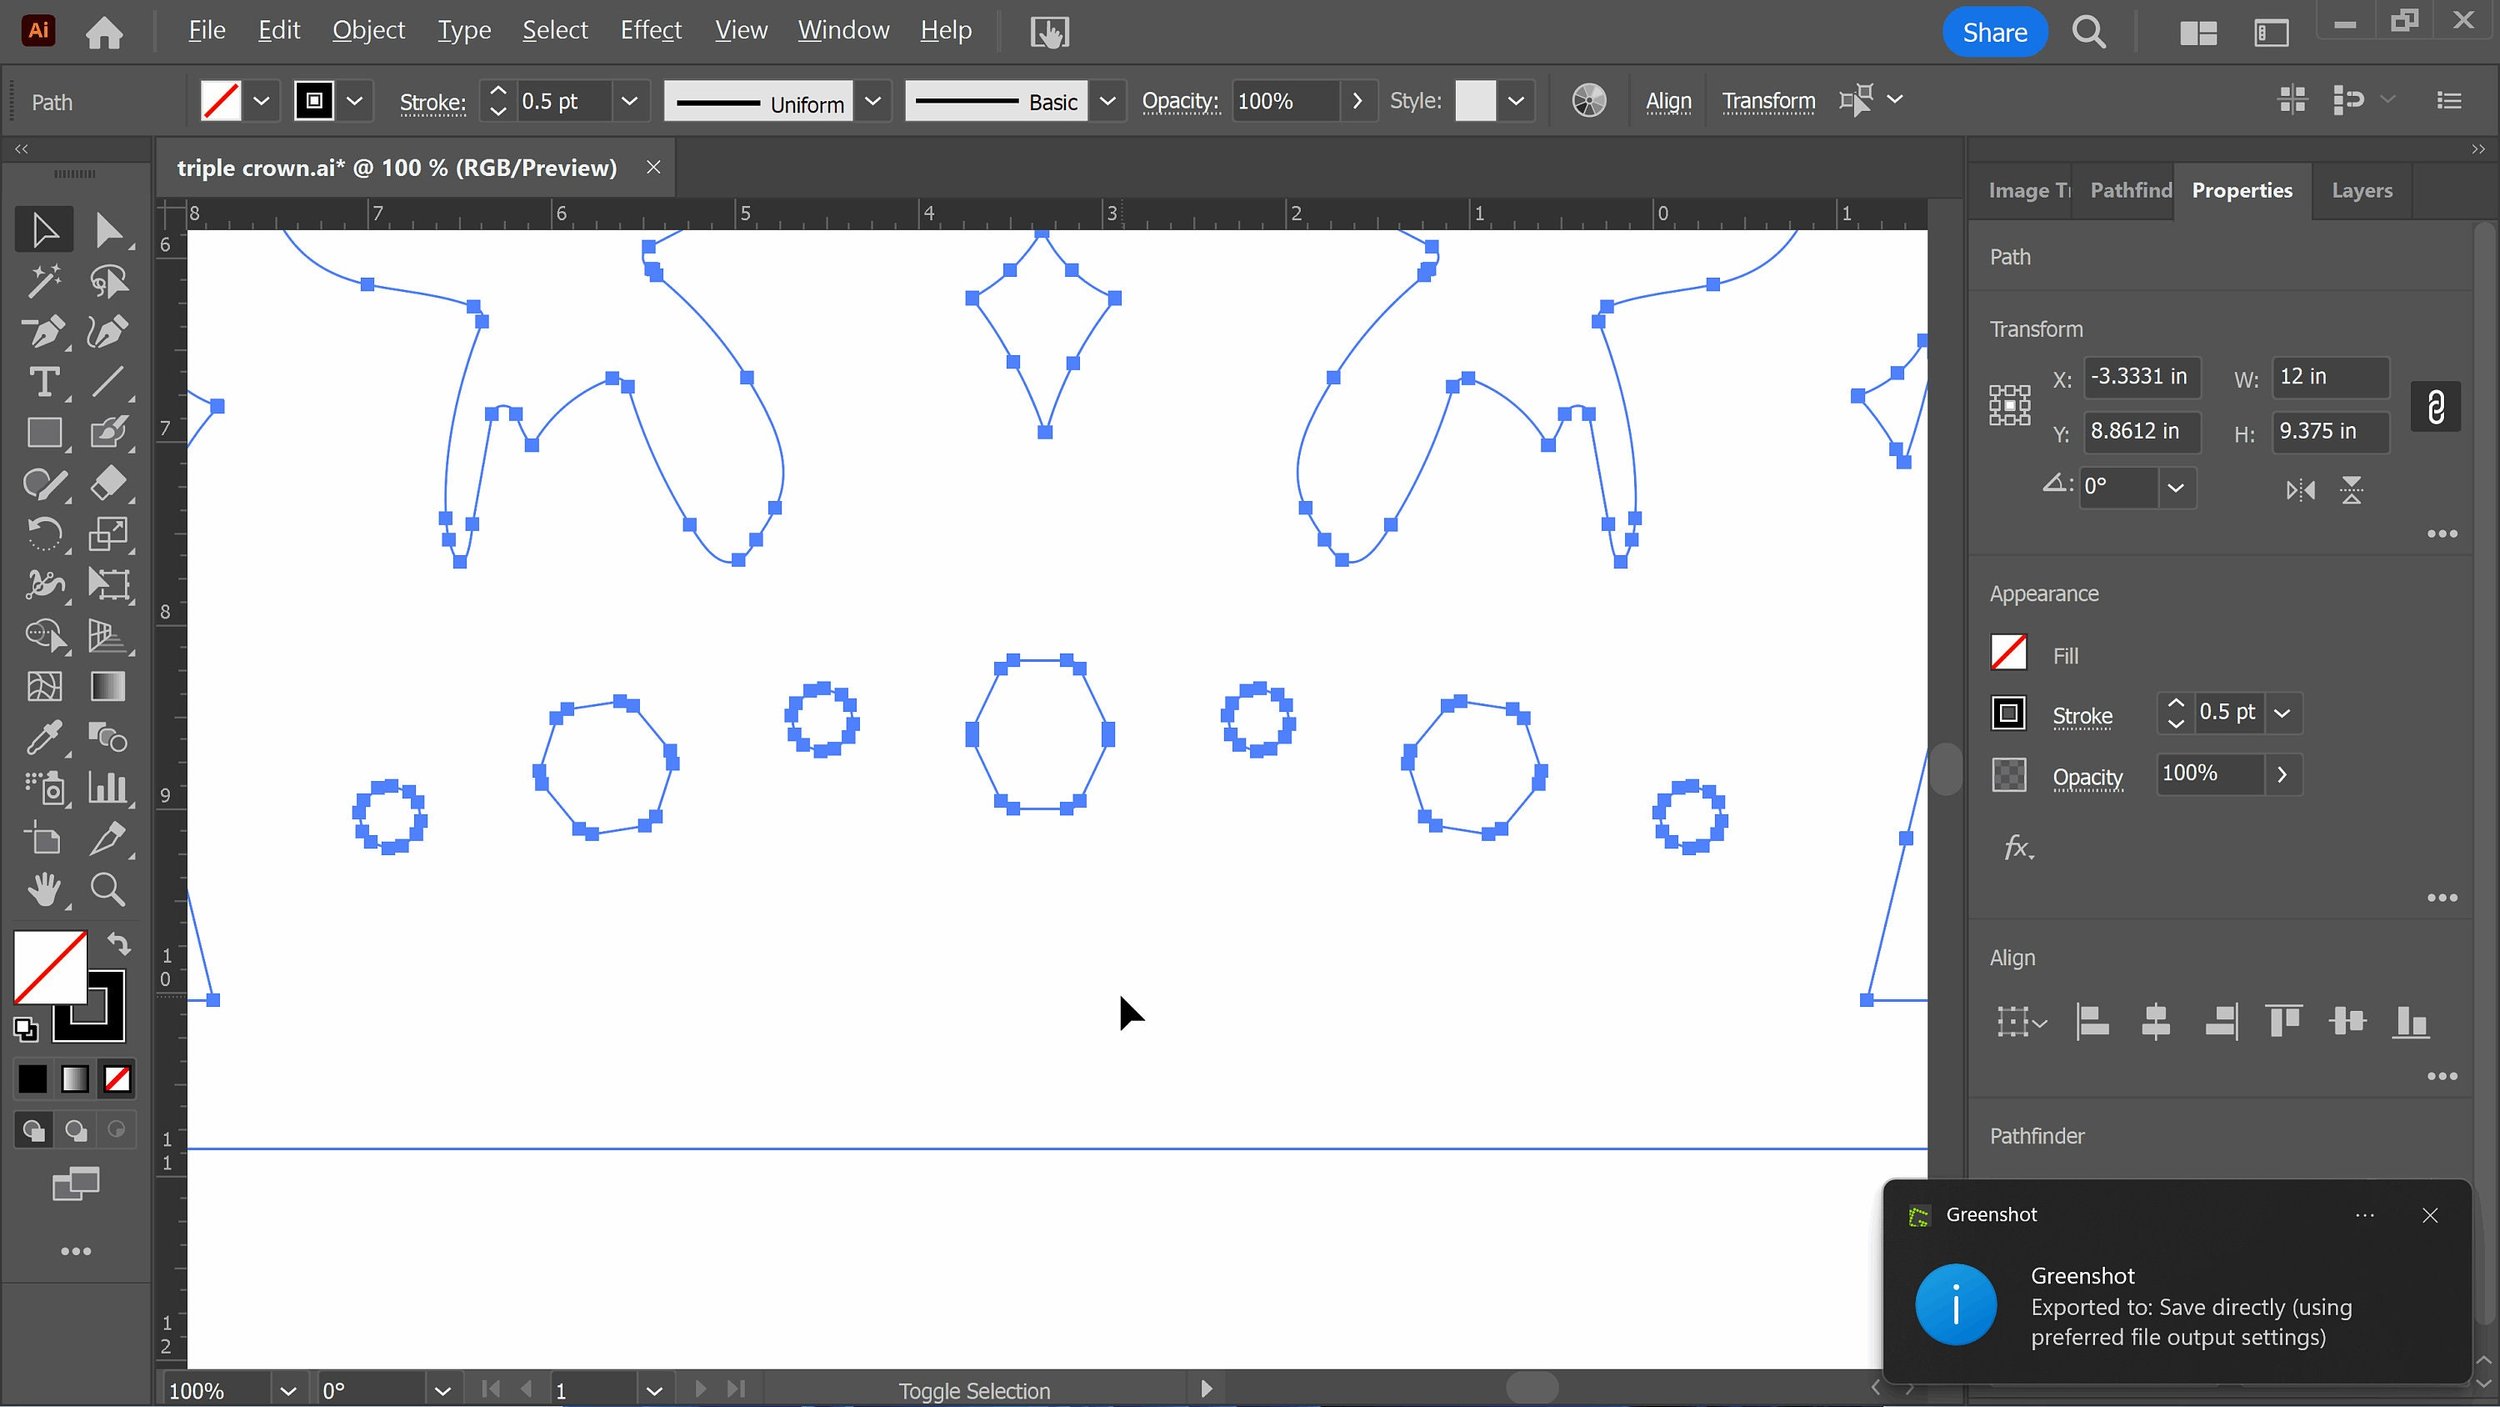Open the Align To options dropdown
Viewport: 2500px width, 1407px height.
[x=2021, y=1022]
